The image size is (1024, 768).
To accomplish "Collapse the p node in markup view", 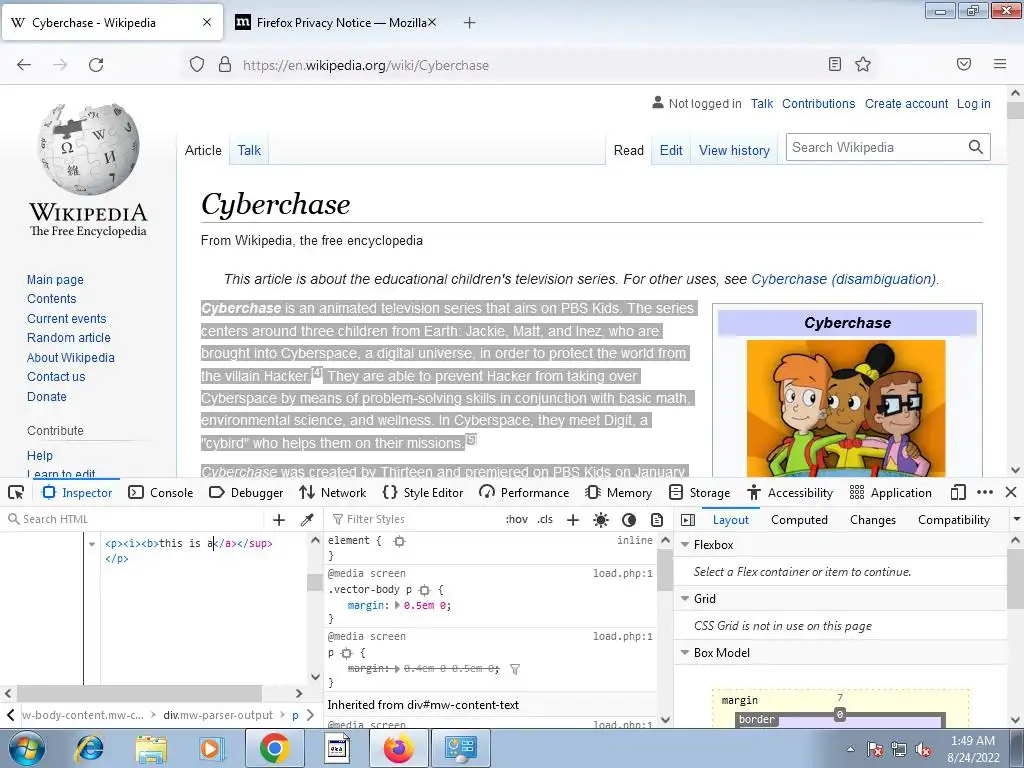I will tap(92, 543).
